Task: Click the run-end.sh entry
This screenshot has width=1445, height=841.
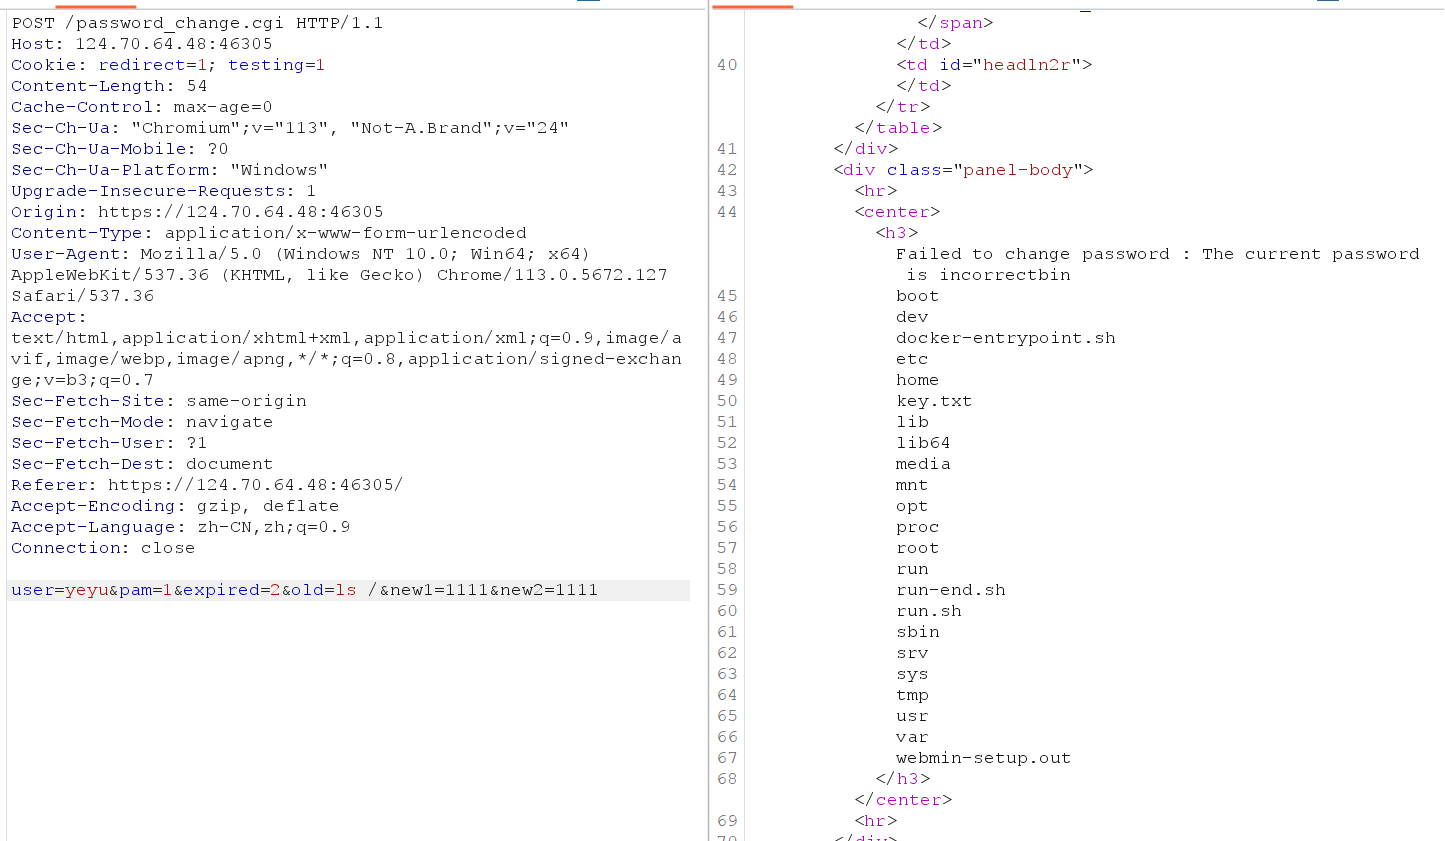Action: (951, 590)
